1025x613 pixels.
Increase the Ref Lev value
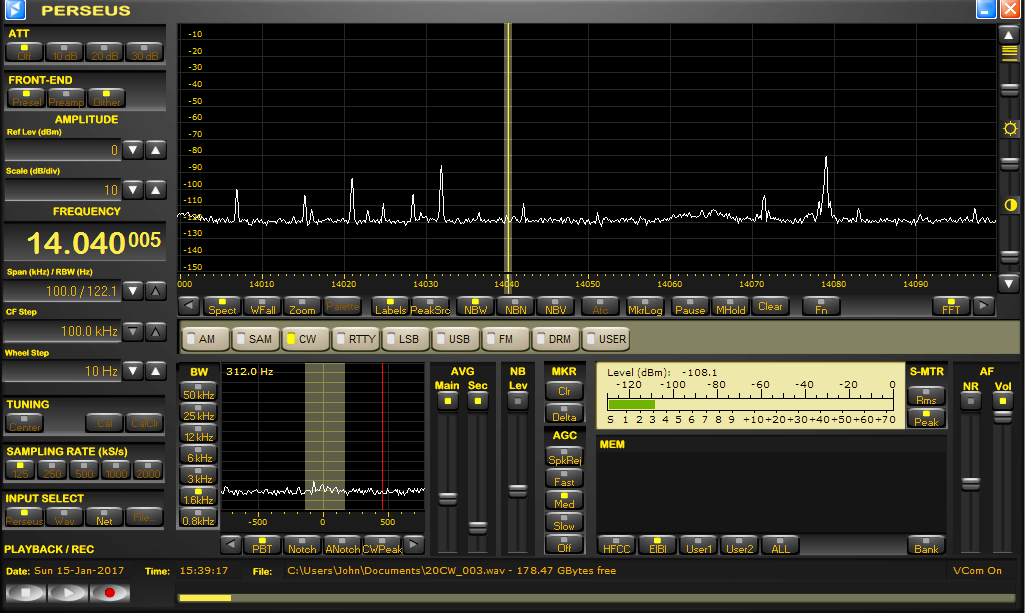tap(156, 150)
